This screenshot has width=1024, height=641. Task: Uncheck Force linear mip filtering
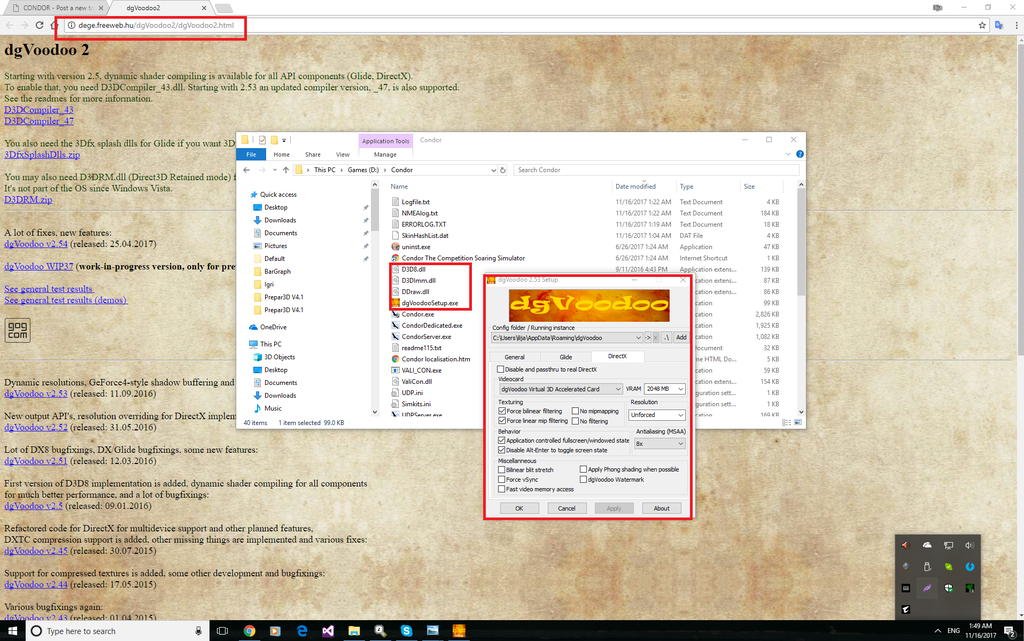(x=502, y=421)
